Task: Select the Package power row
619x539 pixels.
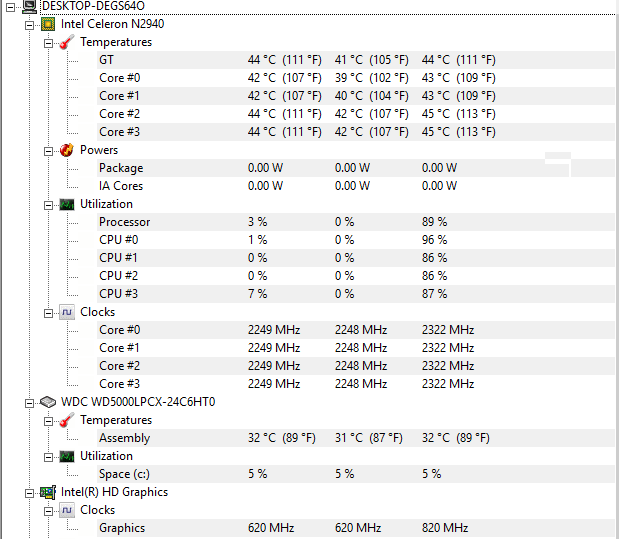Action: tap(121, 168)
